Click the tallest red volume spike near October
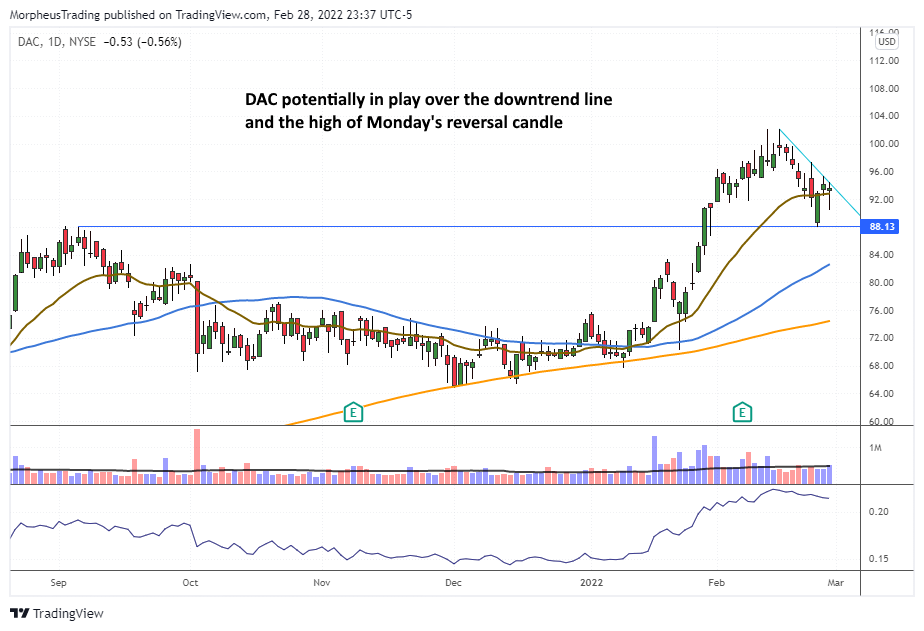Screen dimensions: 924x631 tap(196, 455)
